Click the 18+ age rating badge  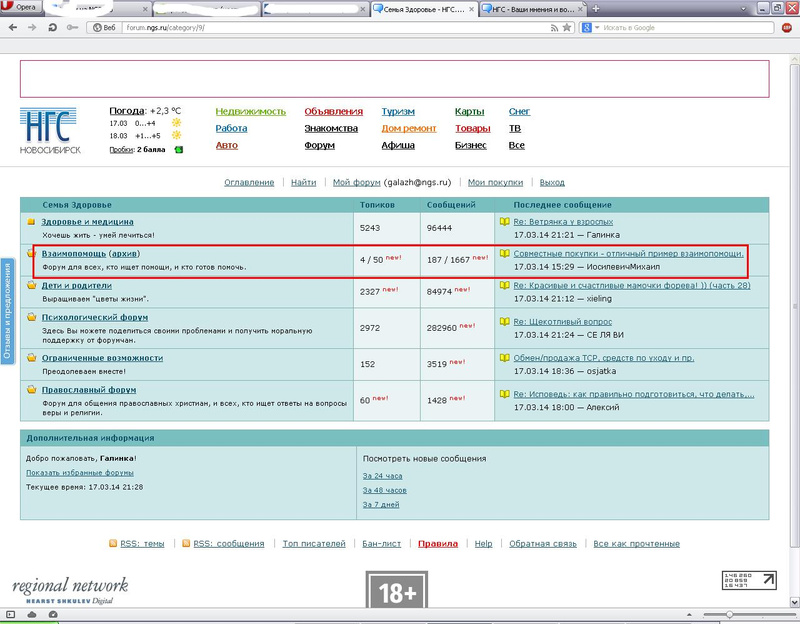(x=397, y=592)
